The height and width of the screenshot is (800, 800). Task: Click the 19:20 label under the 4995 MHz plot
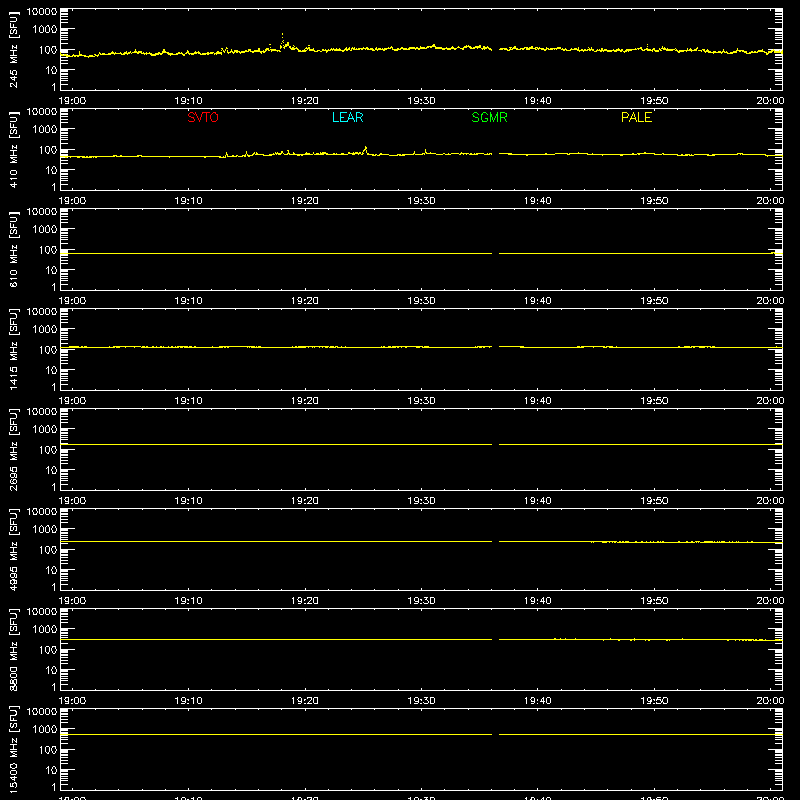pyautogui.click(x=305, y=601)
